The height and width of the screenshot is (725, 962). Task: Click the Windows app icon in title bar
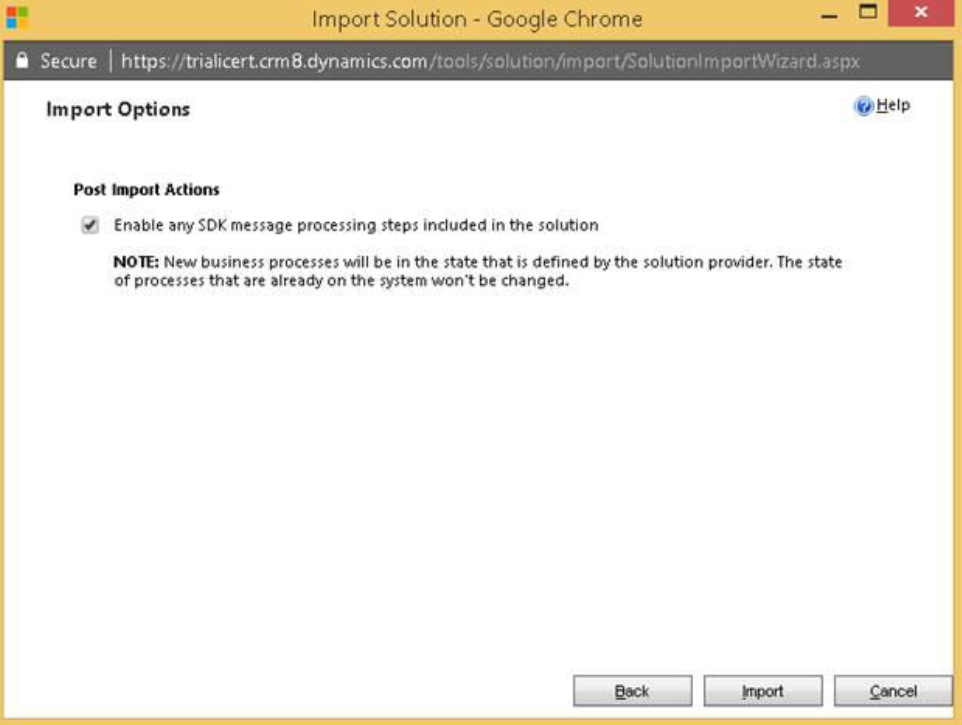17,18
